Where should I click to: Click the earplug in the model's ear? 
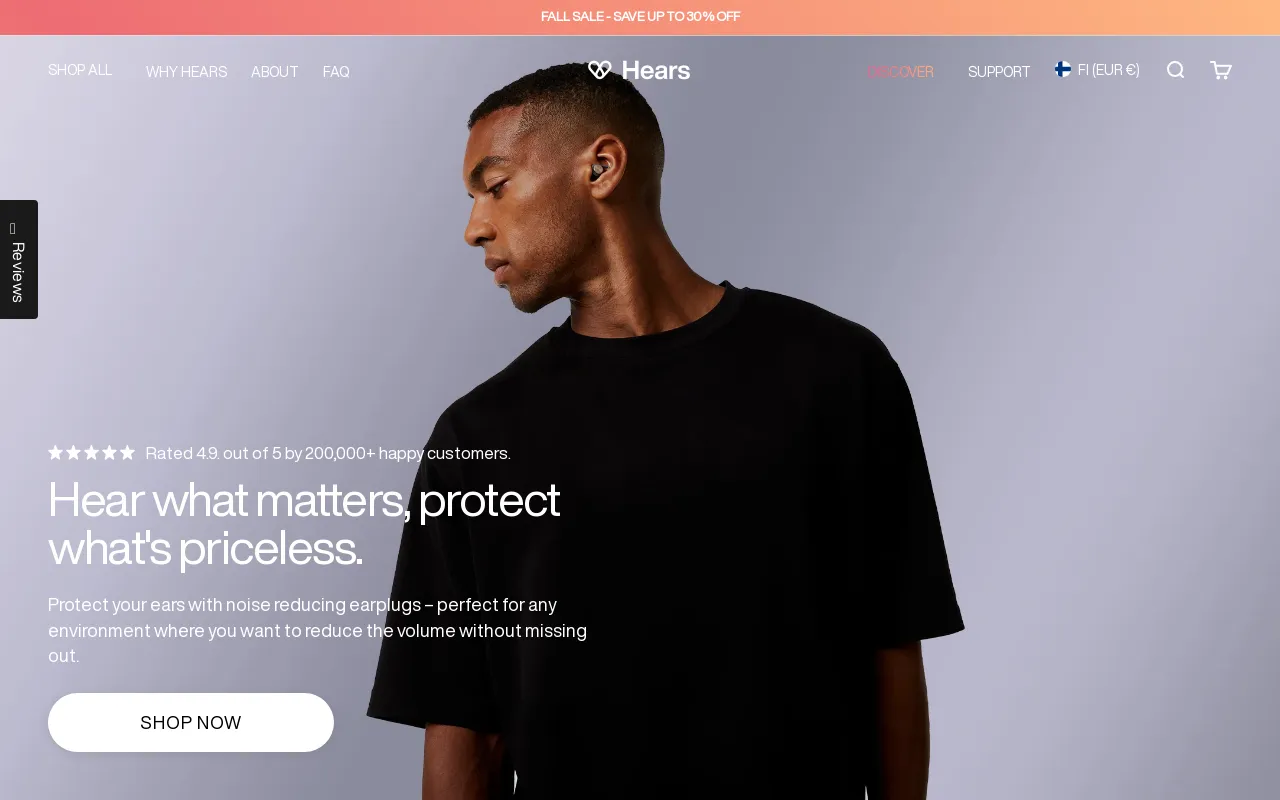[x=597, y=170]
